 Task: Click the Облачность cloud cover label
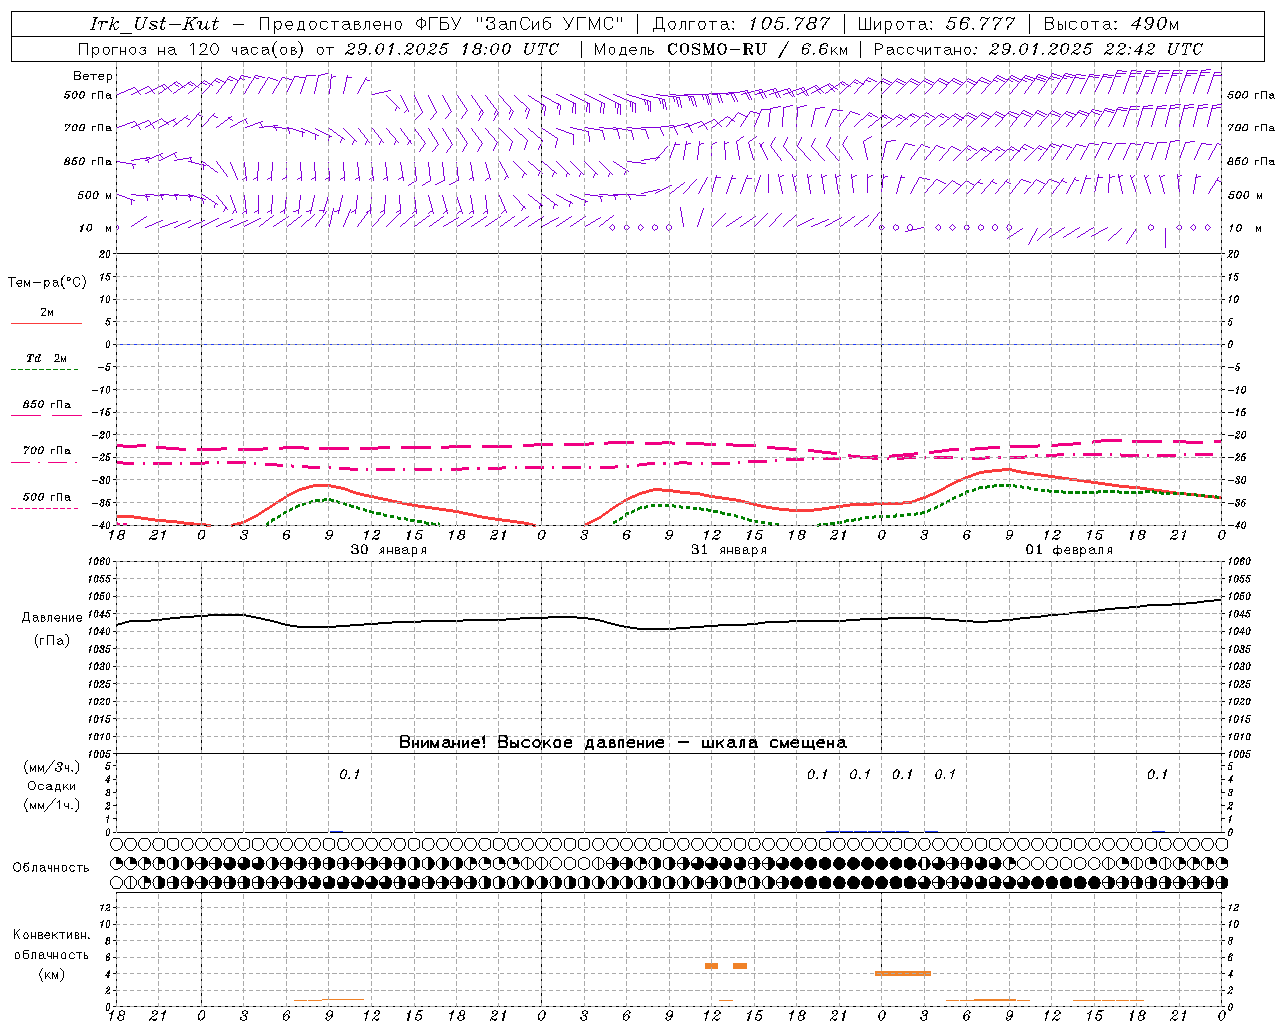51,867
